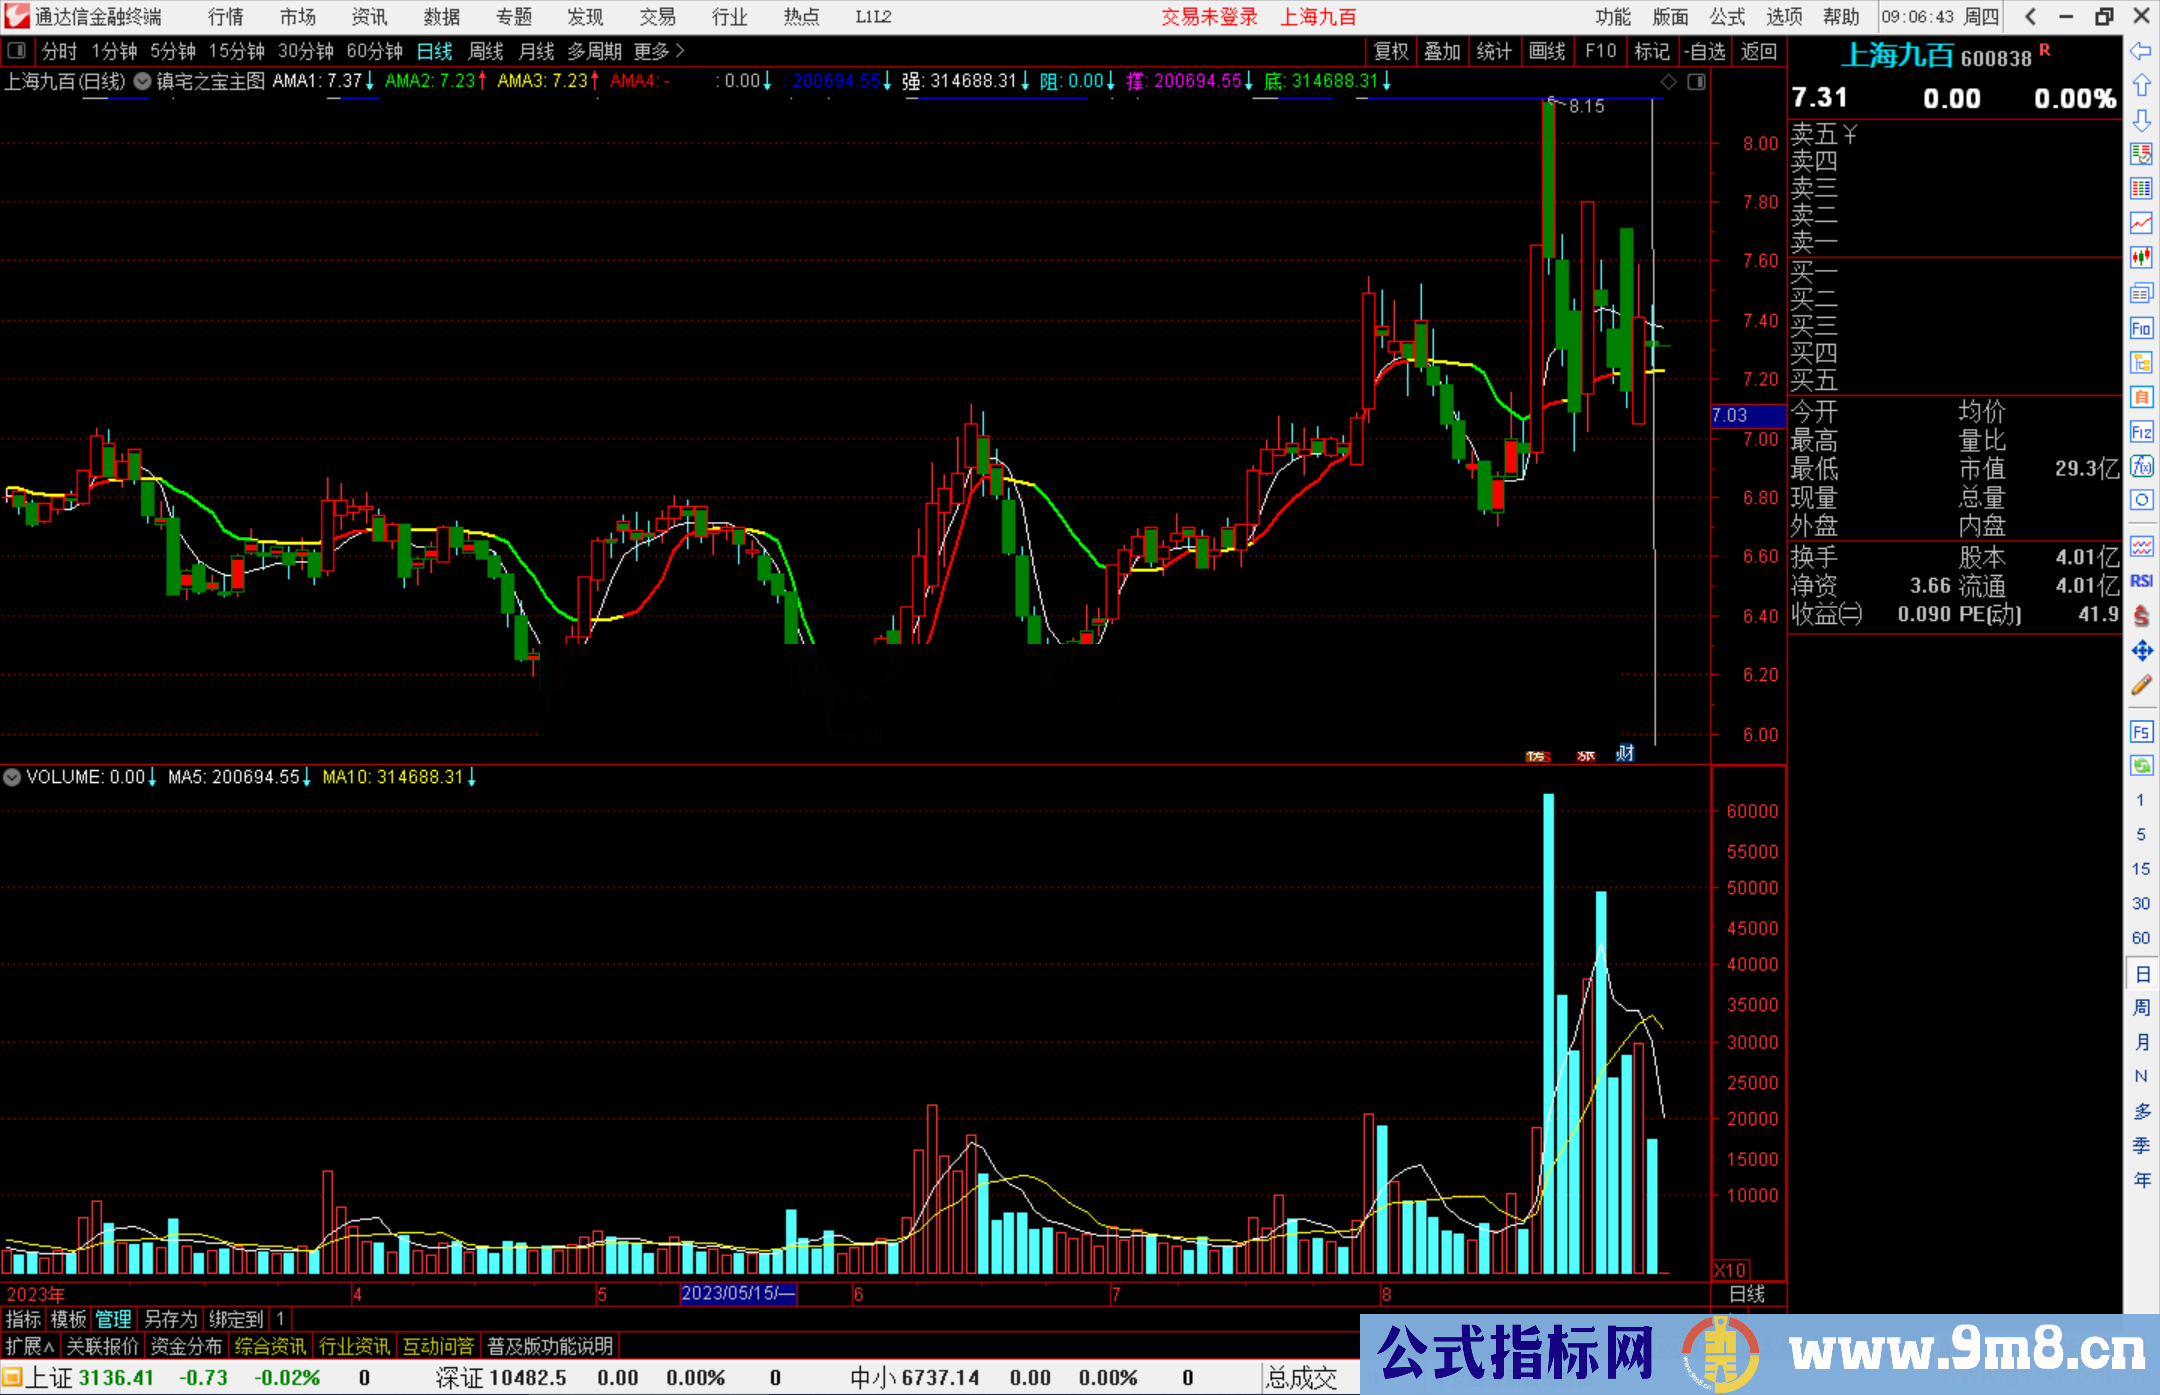Switch to the 资金分布 tab
This screenshot has width=2160, height=1395.
point(186,1347)
